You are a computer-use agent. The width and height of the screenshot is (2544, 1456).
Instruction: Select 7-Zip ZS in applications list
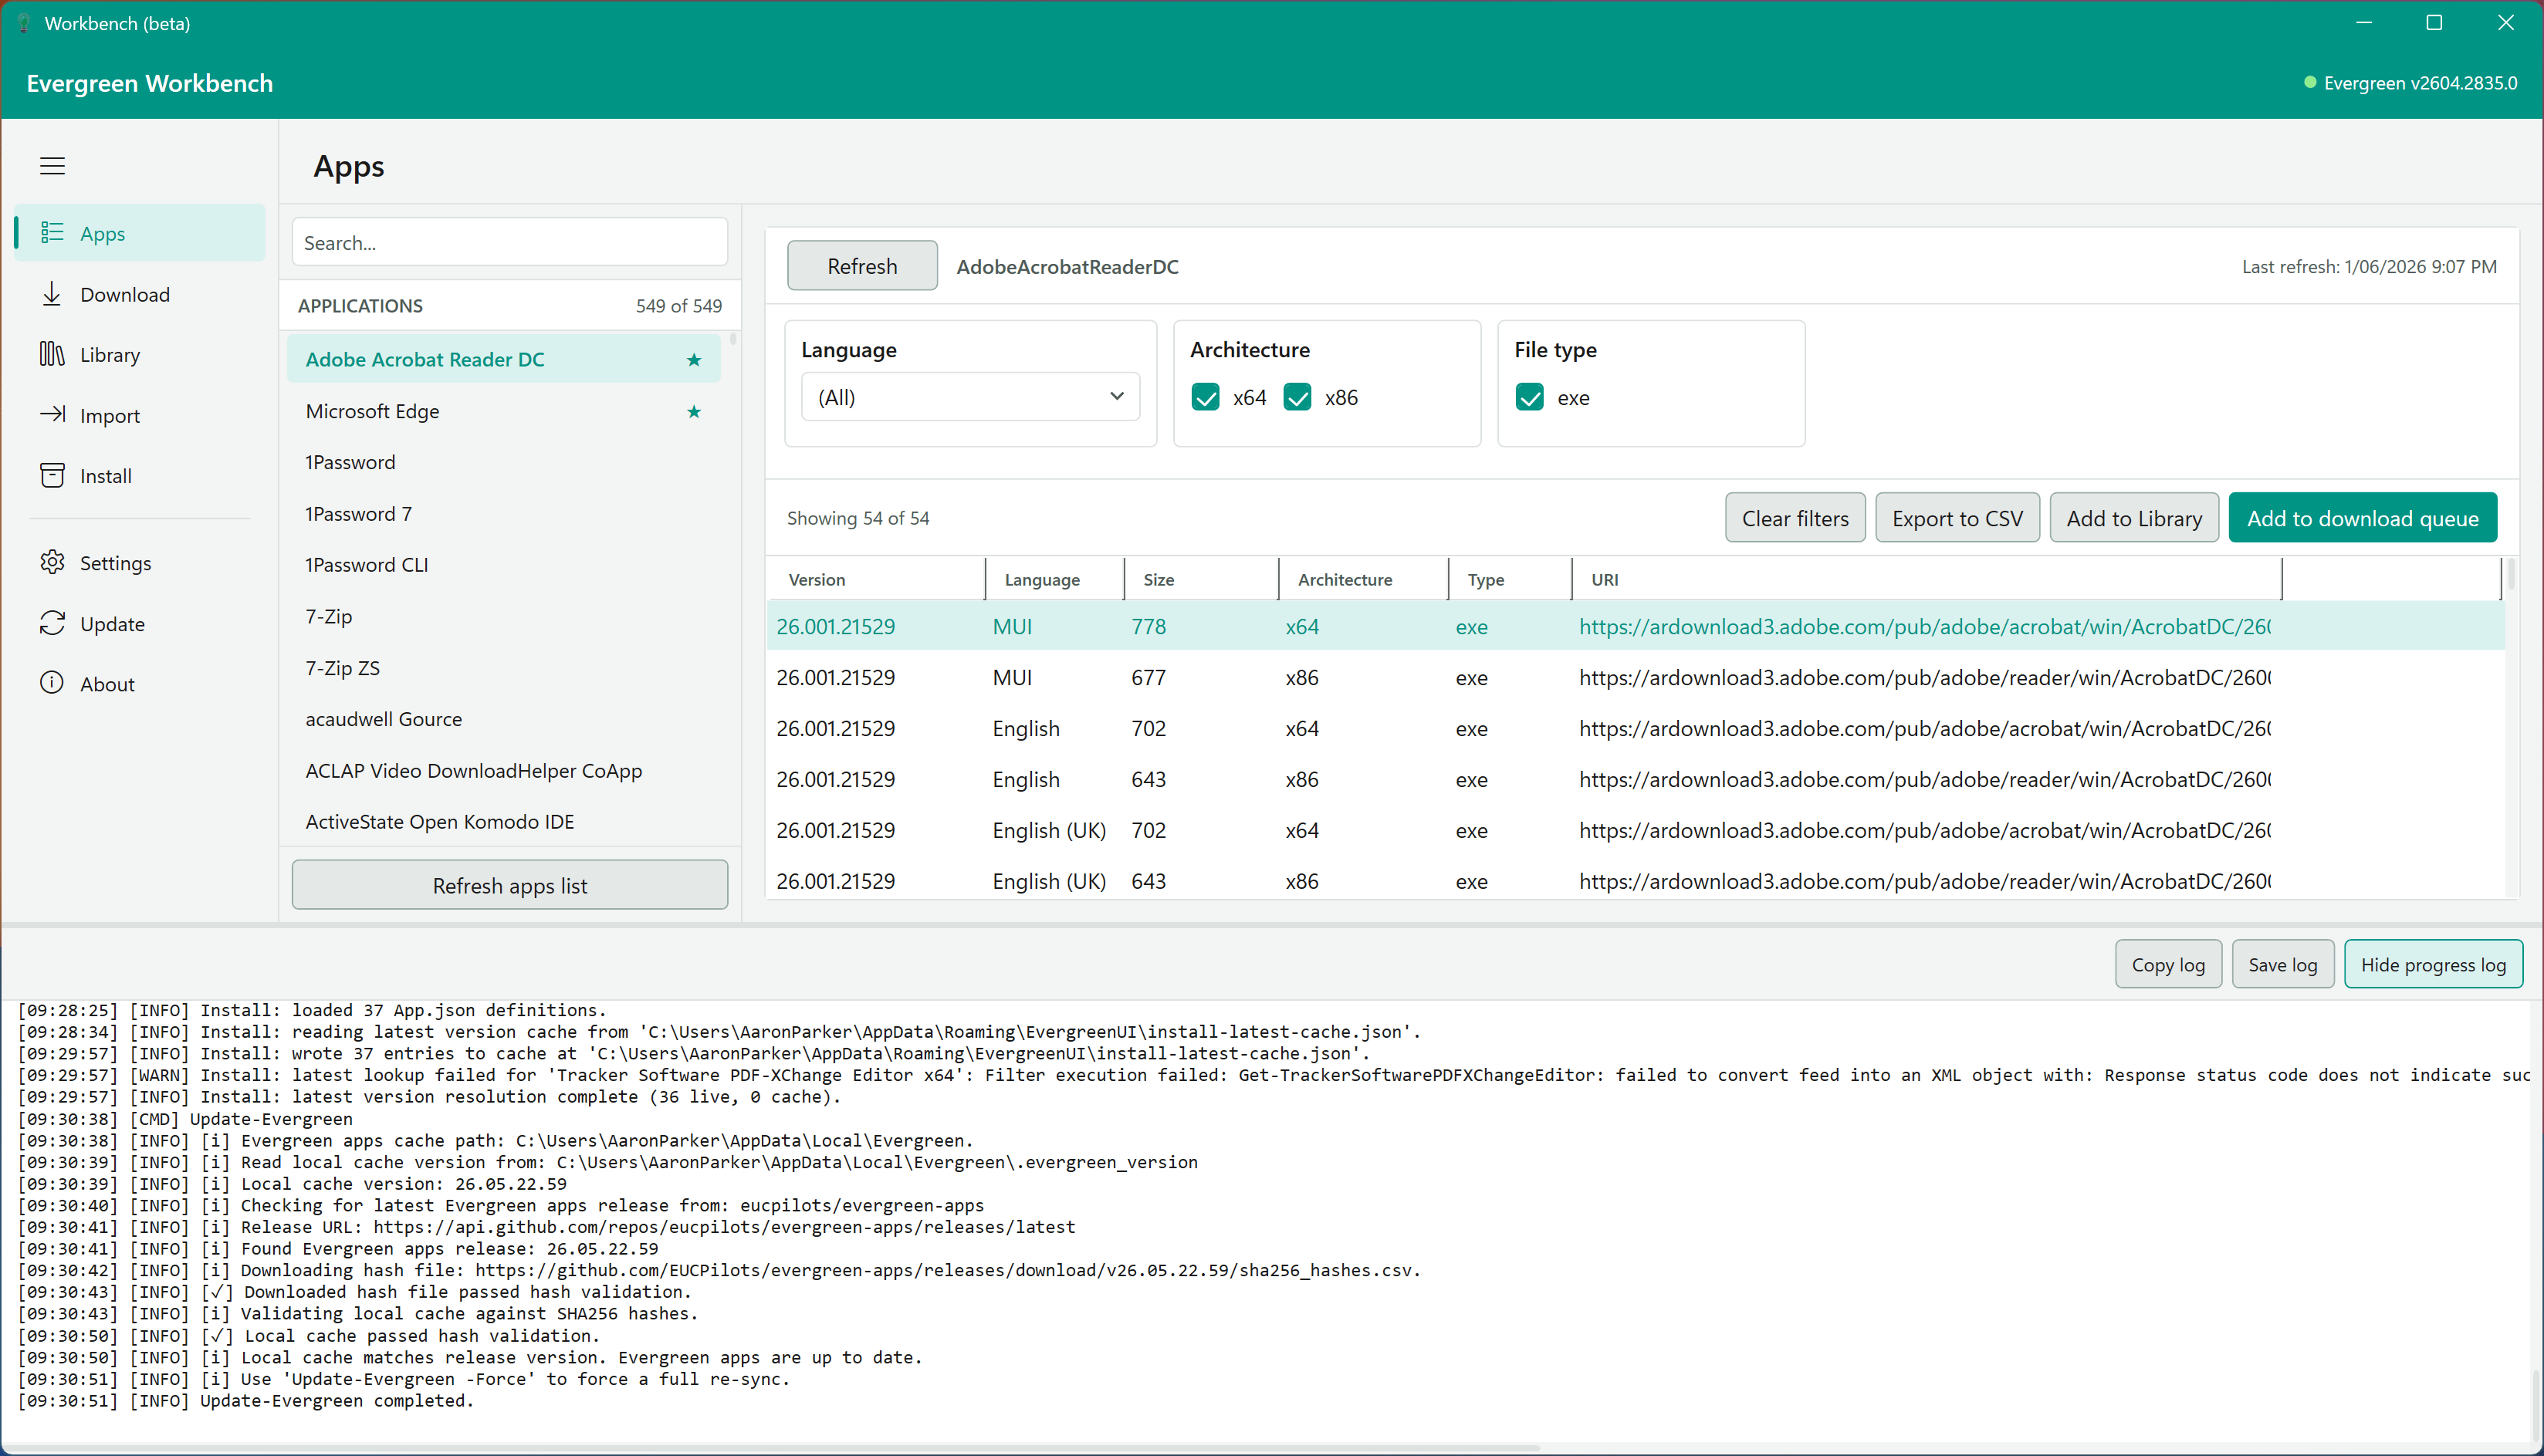click(504, 668)
